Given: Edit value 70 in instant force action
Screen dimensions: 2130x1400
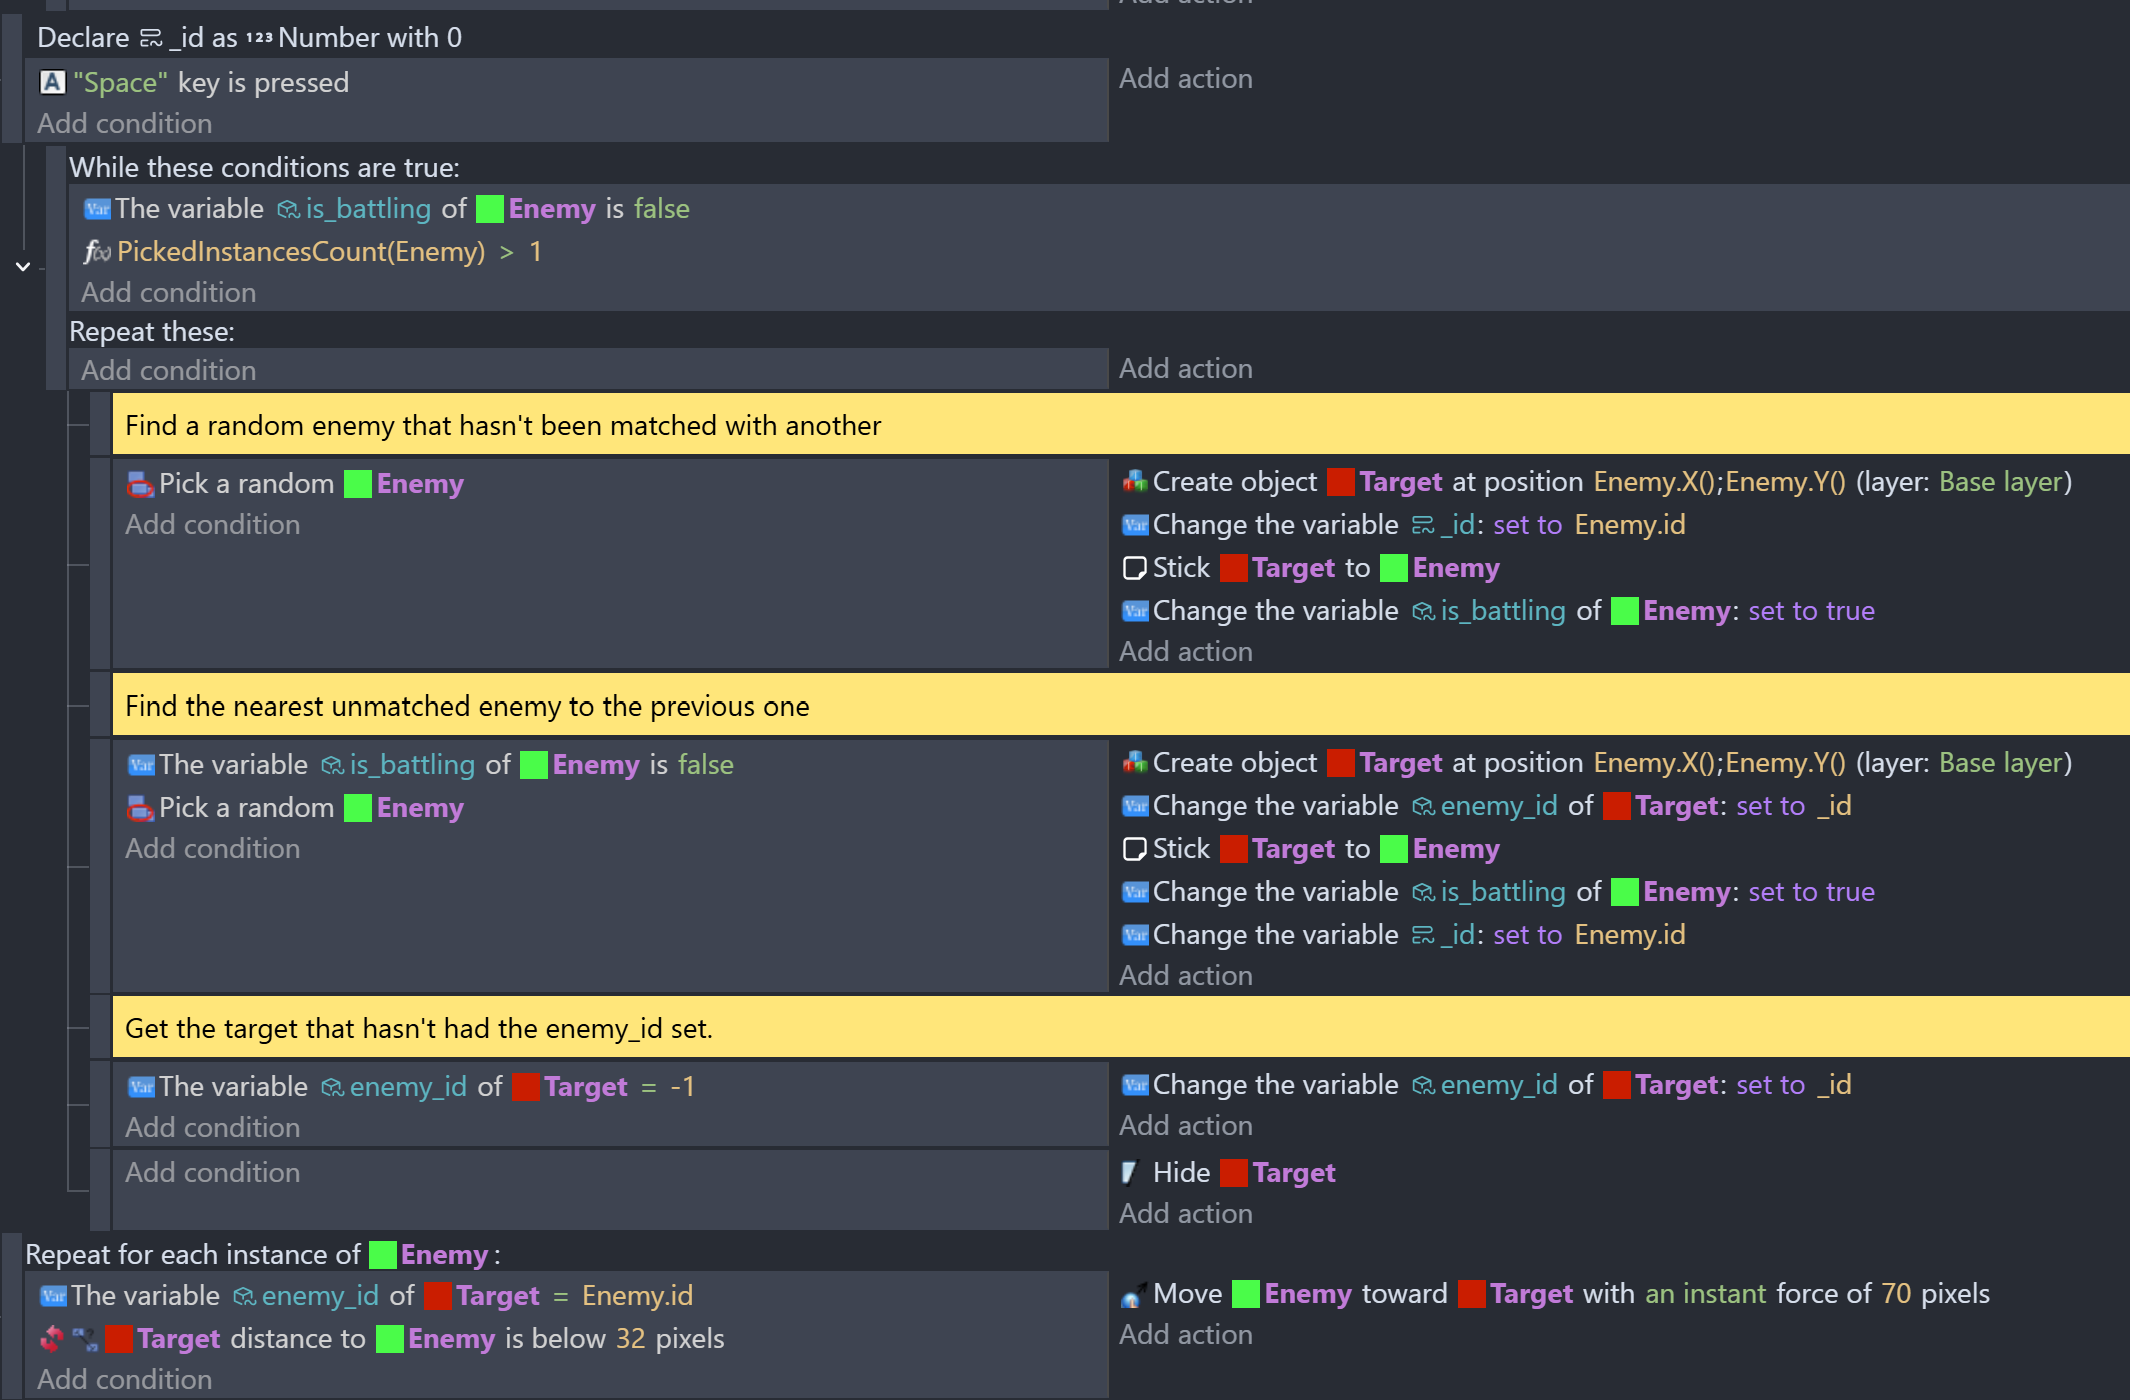Looking at the screenshot, I should point(1896,1294).
